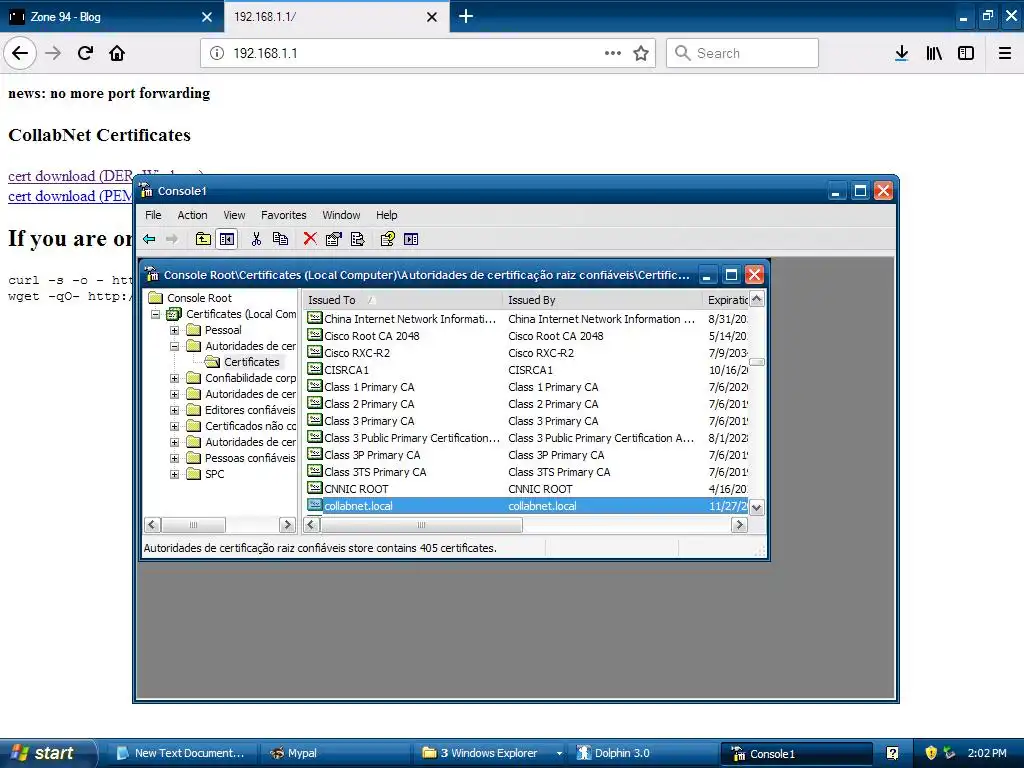Toggle Show/Hide Console Tree button
Viewport: 1024px width, 768px height.
(227, 239)
